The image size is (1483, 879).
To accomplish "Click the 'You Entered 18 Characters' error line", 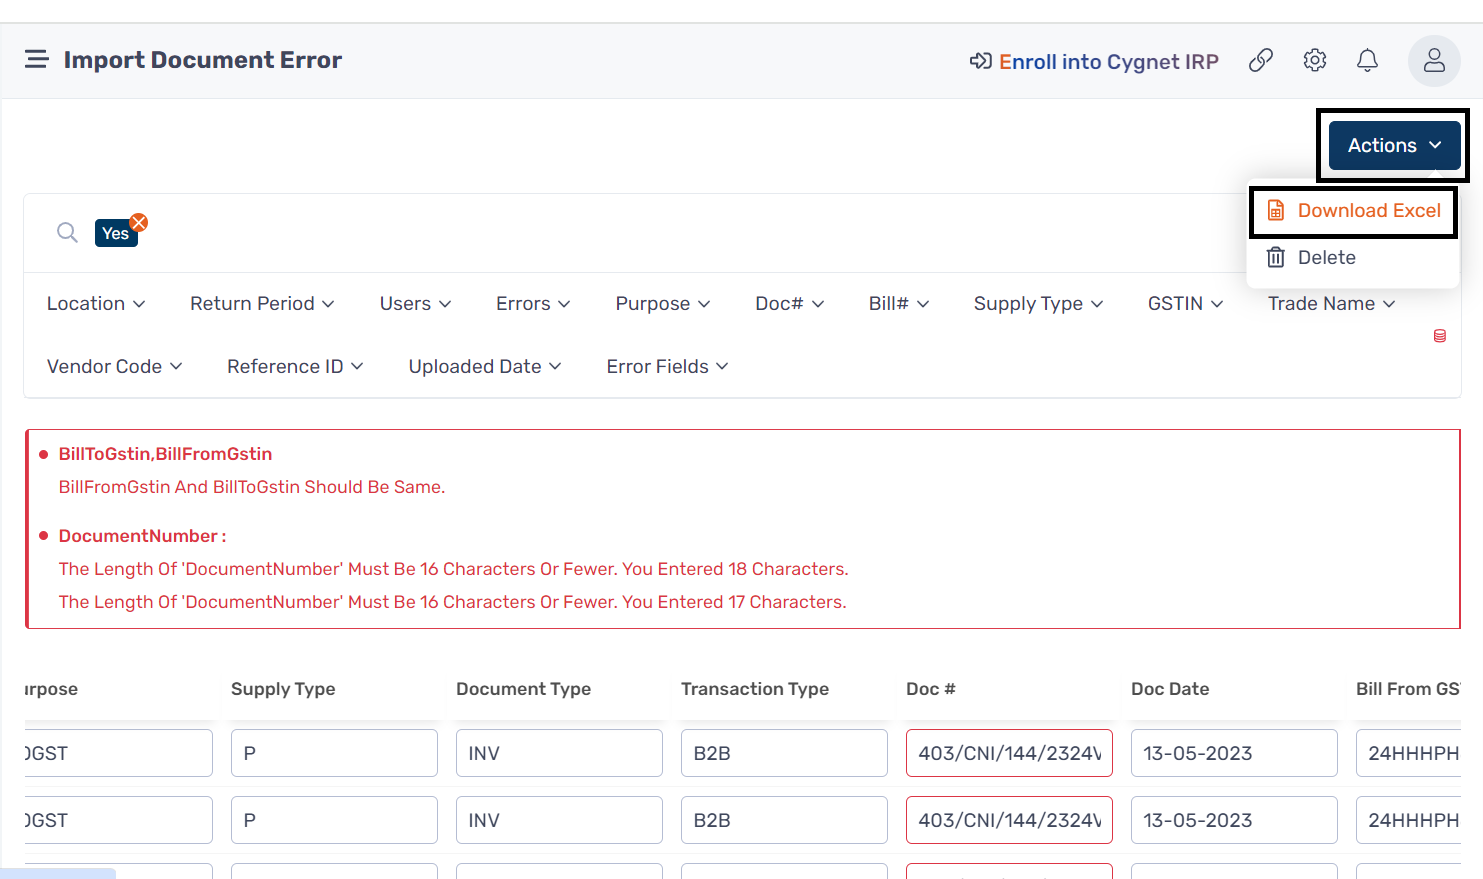I will coord(453,569).
